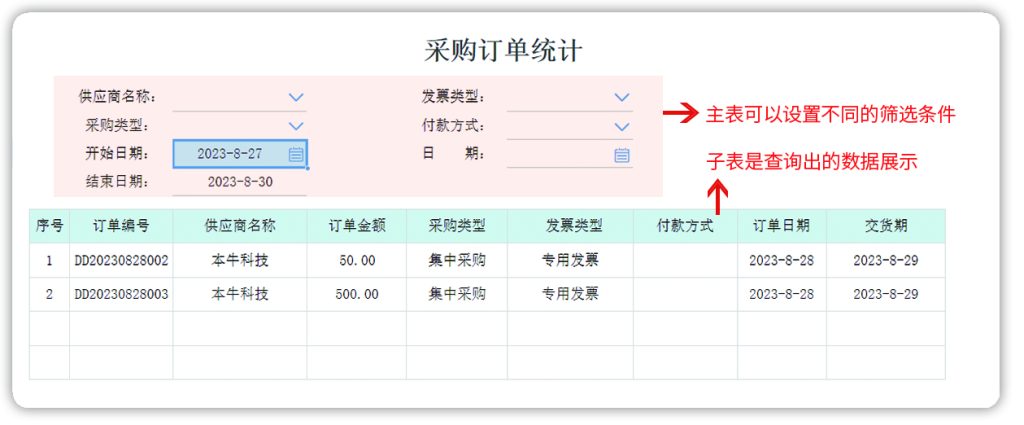Click the 交货期 column header
The image size is (1024, 425).
coord(886,226)
